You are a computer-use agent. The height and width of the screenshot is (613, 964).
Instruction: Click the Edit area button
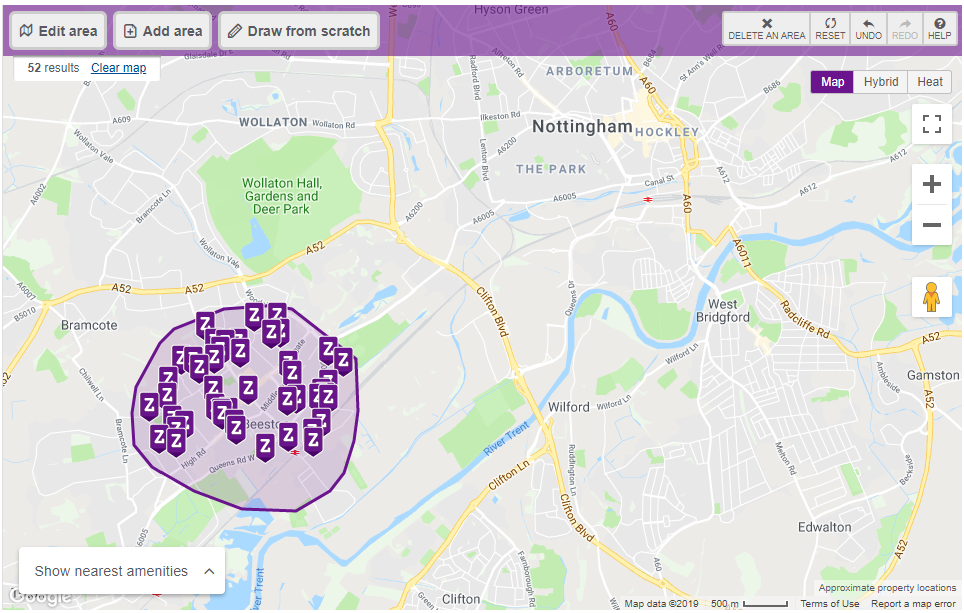58,31
